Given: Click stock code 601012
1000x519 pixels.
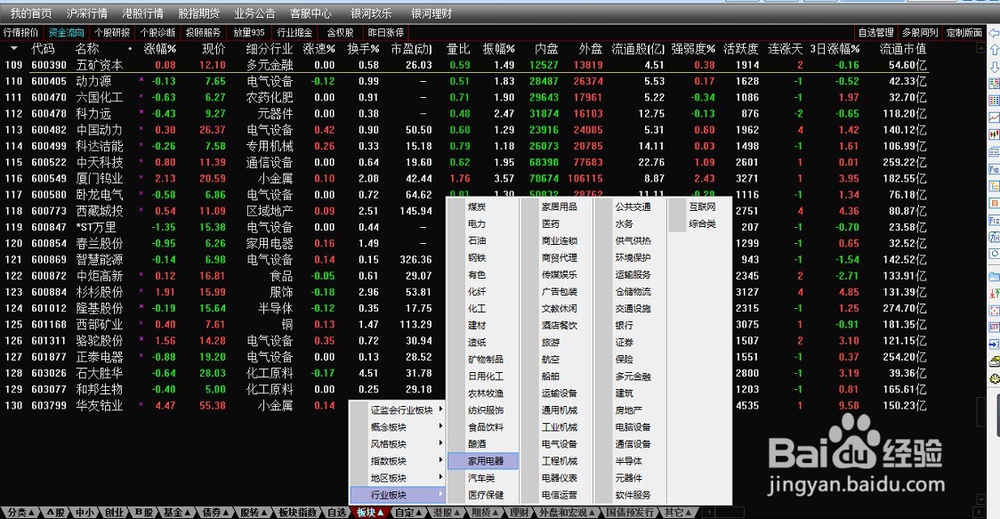Looking at the screenshot, I should 48,309.
